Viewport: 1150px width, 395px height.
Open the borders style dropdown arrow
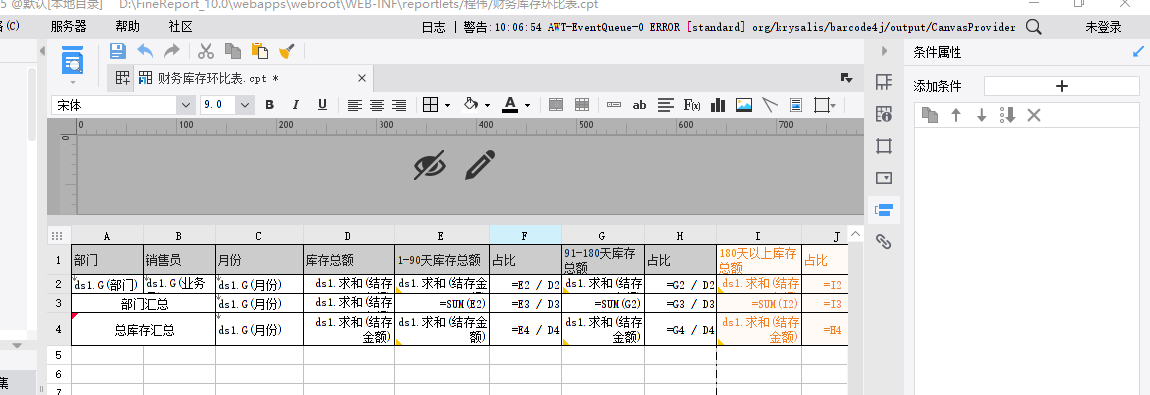447,106
